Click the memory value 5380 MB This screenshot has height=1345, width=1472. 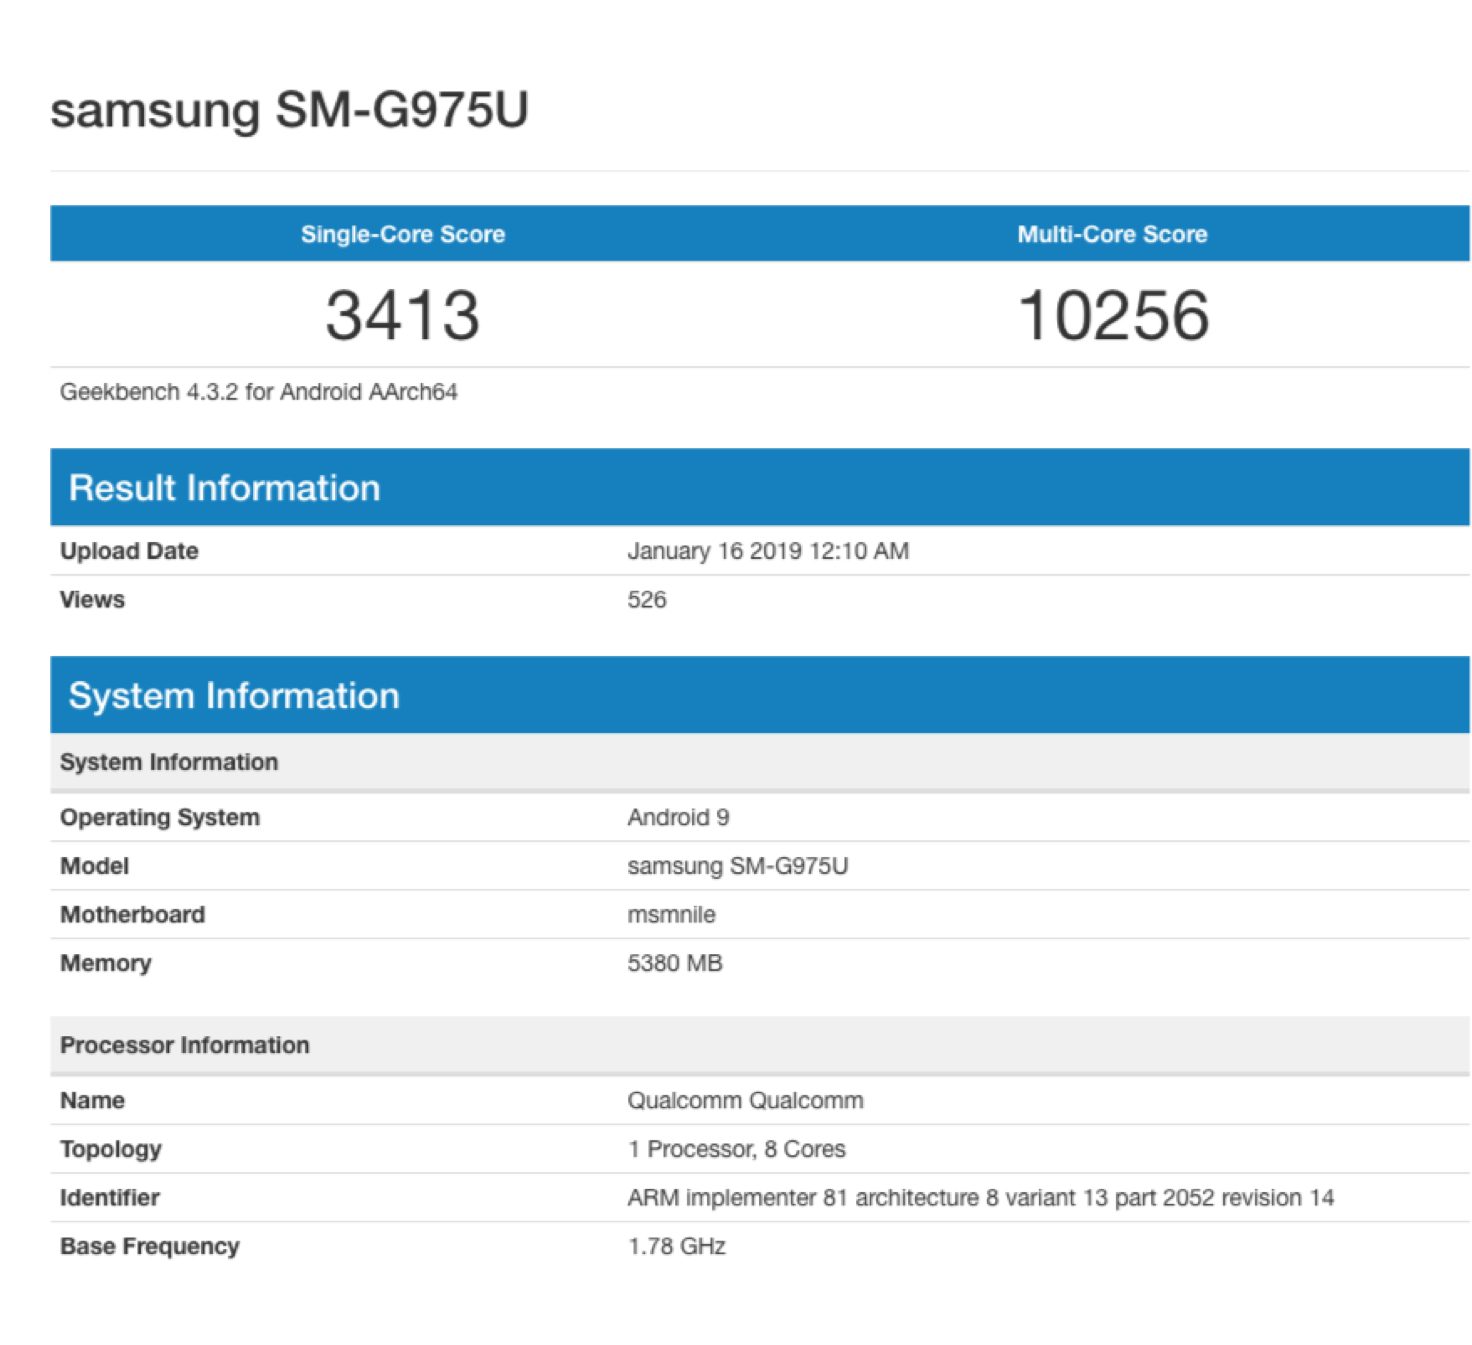[674, 963]
